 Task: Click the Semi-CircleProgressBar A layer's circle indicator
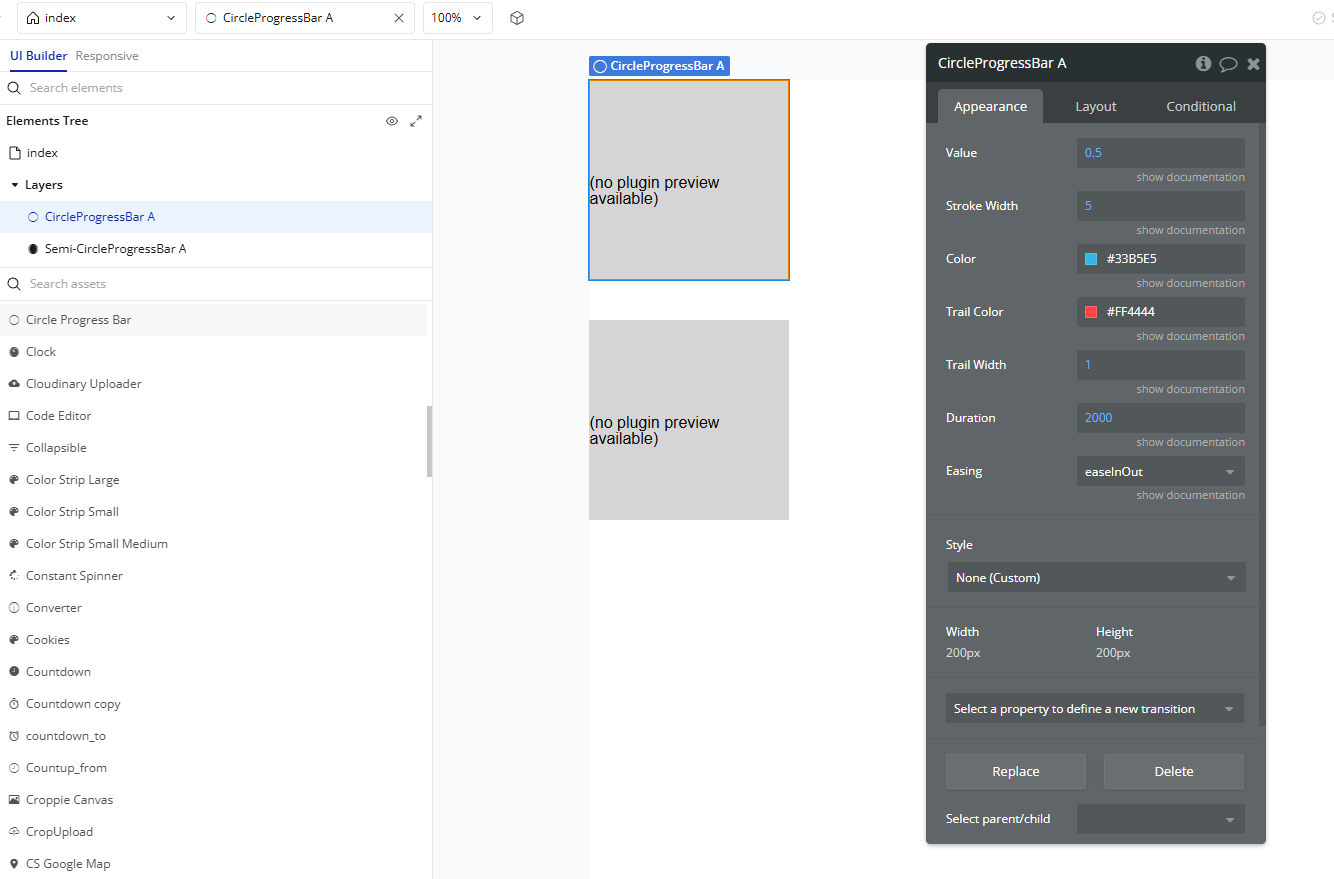35,248
